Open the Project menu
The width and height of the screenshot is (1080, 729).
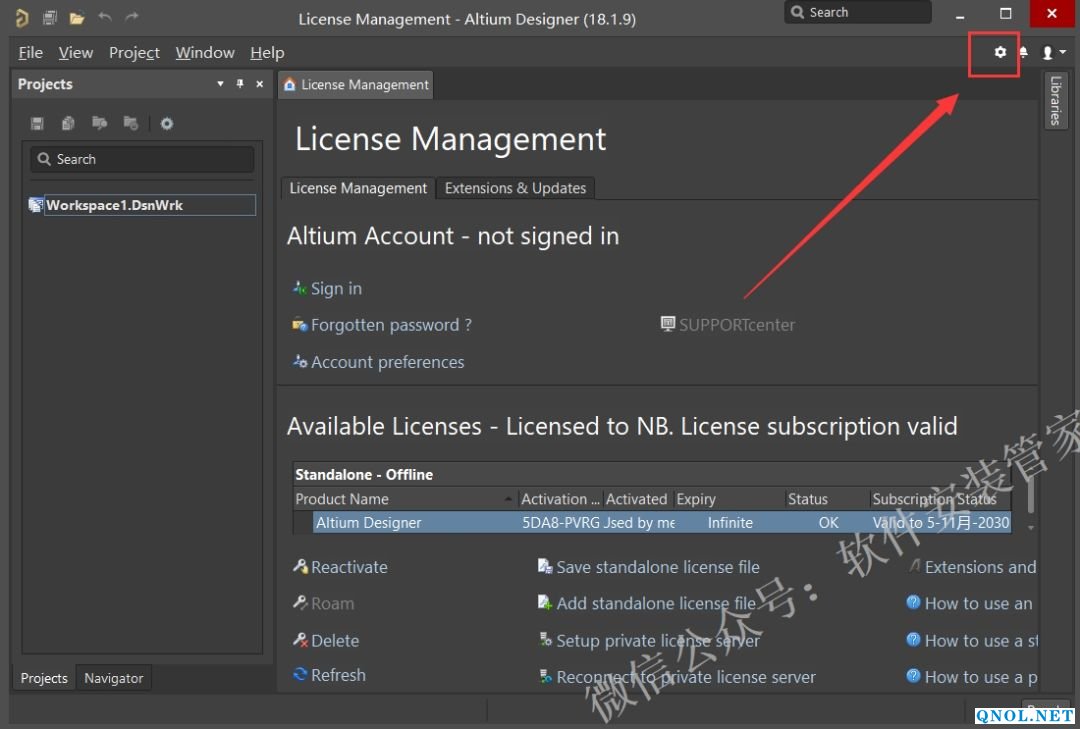pyautogui.click(x=134, y=53)
